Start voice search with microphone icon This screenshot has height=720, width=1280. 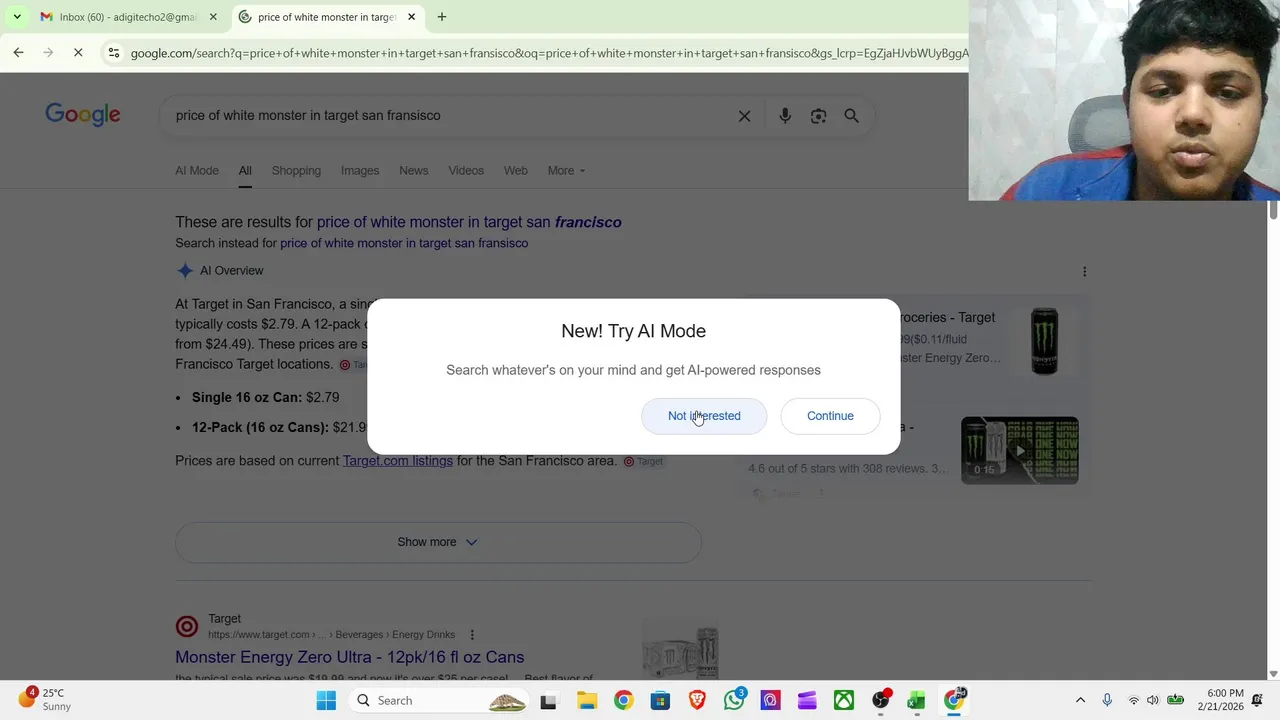click(x=785, y=116)
